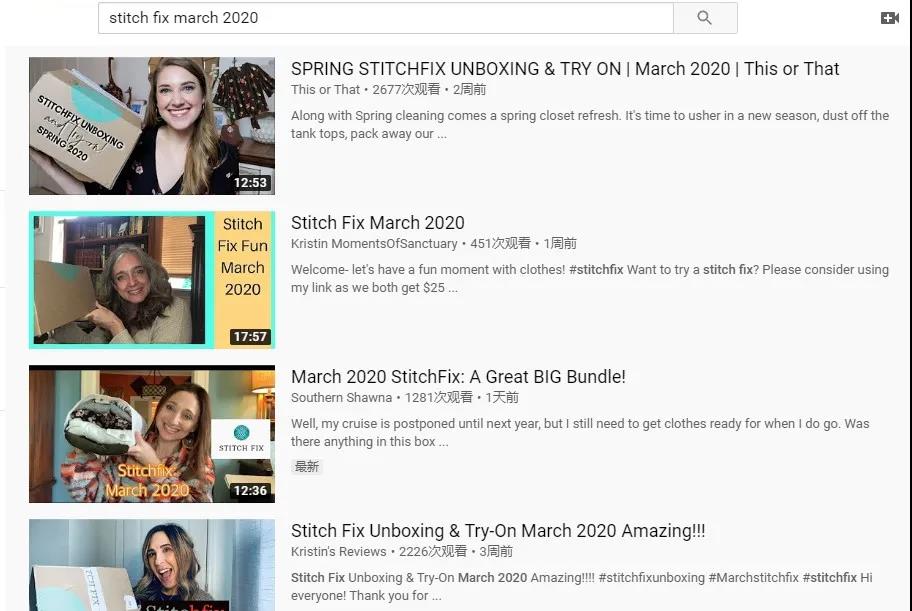The height and width of the screenshot is (611, 912).
Task: Open the Kristin's Reviews video thumbnail
Action: point(152,565)
